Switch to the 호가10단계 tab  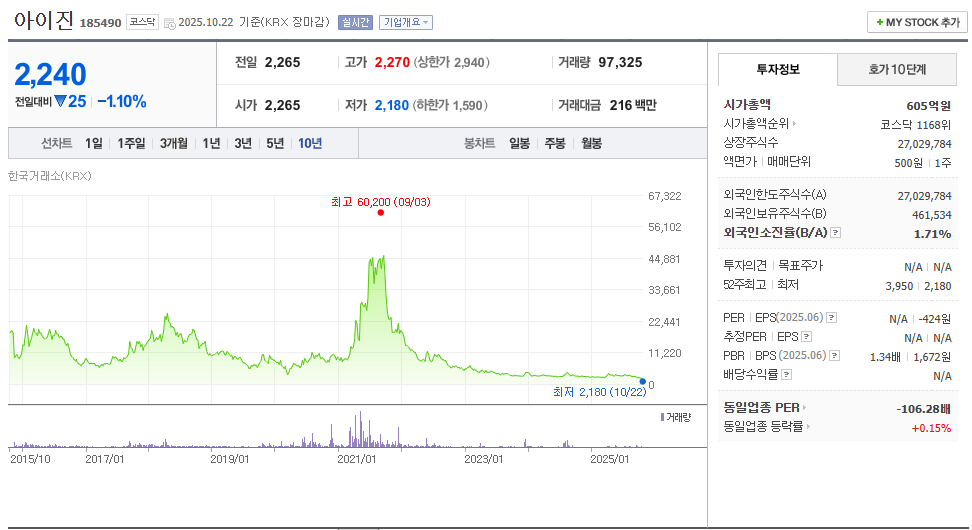[x=897, y=69]
